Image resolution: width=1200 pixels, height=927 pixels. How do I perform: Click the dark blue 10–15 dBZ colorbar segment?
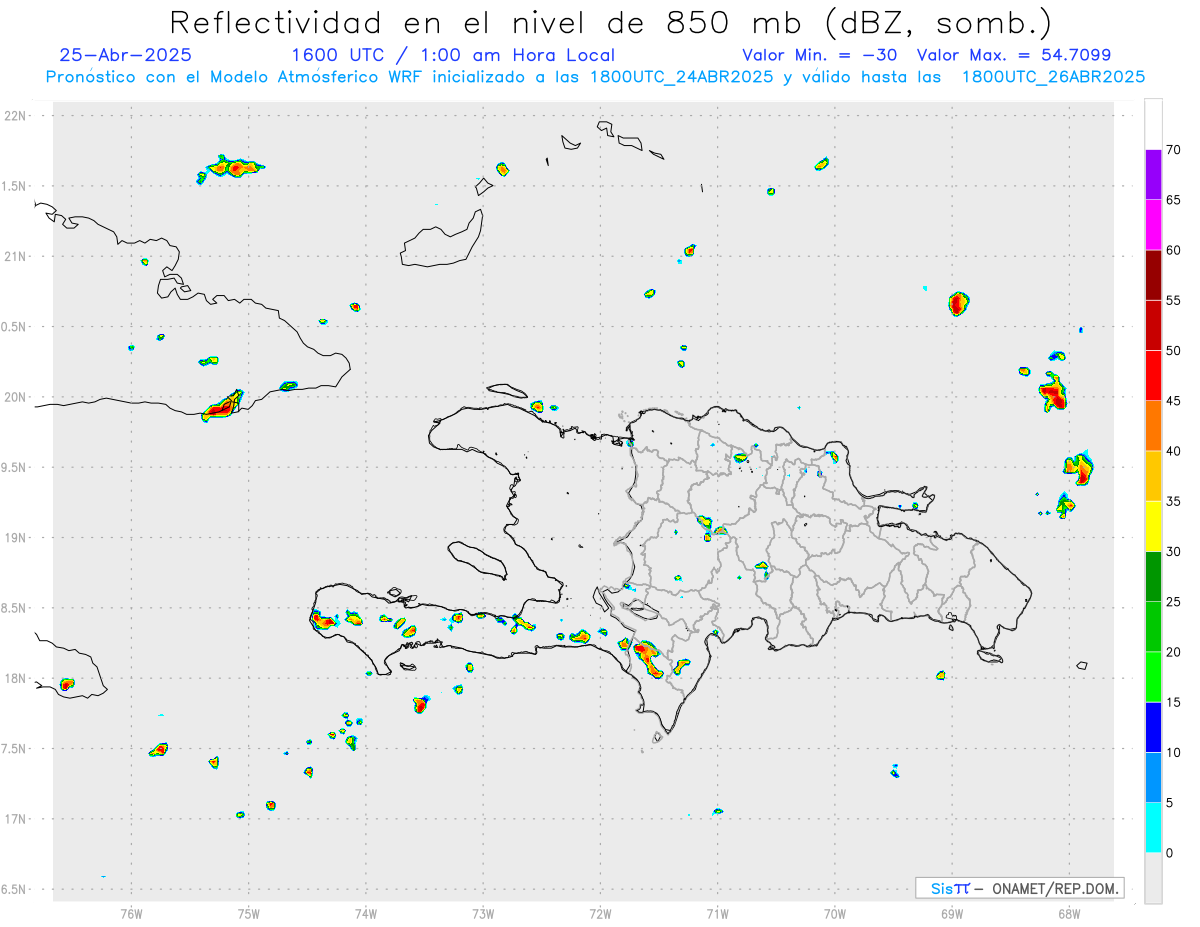(1153, 727)
